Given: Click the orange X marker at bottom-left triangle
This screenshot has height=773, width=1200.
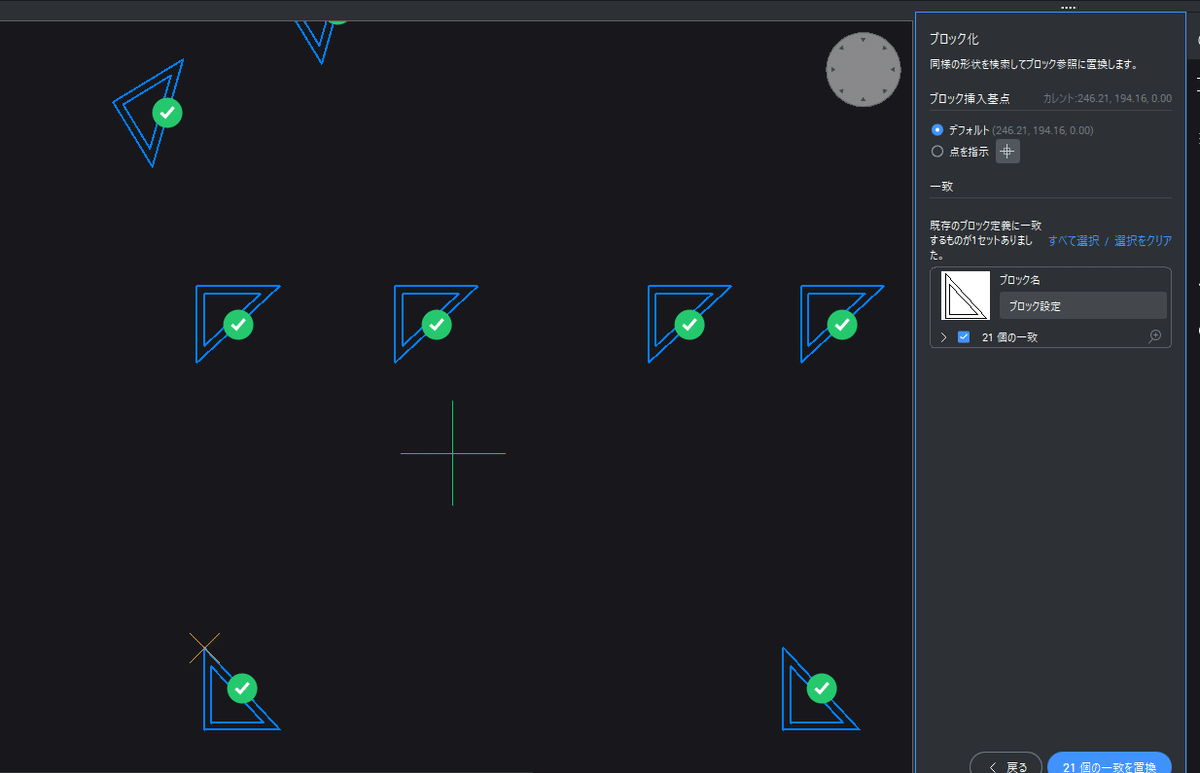Looking at the screenshot, I should click(204, 648).
